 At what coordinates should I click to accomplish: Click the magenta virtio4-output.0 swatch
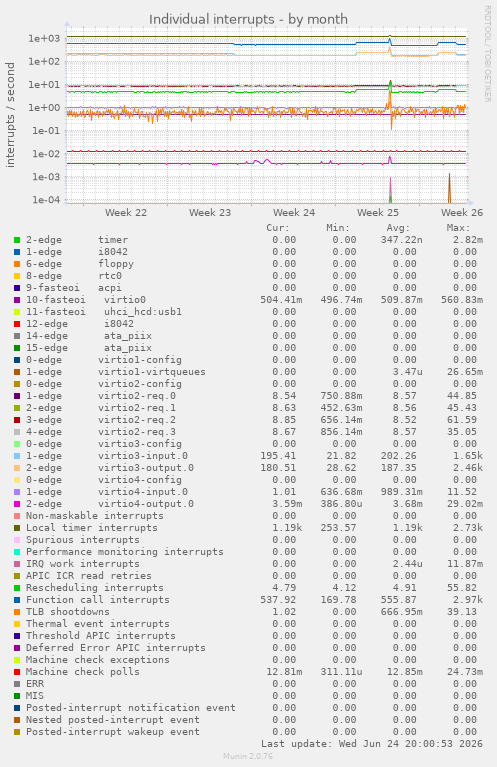point(17,504)
